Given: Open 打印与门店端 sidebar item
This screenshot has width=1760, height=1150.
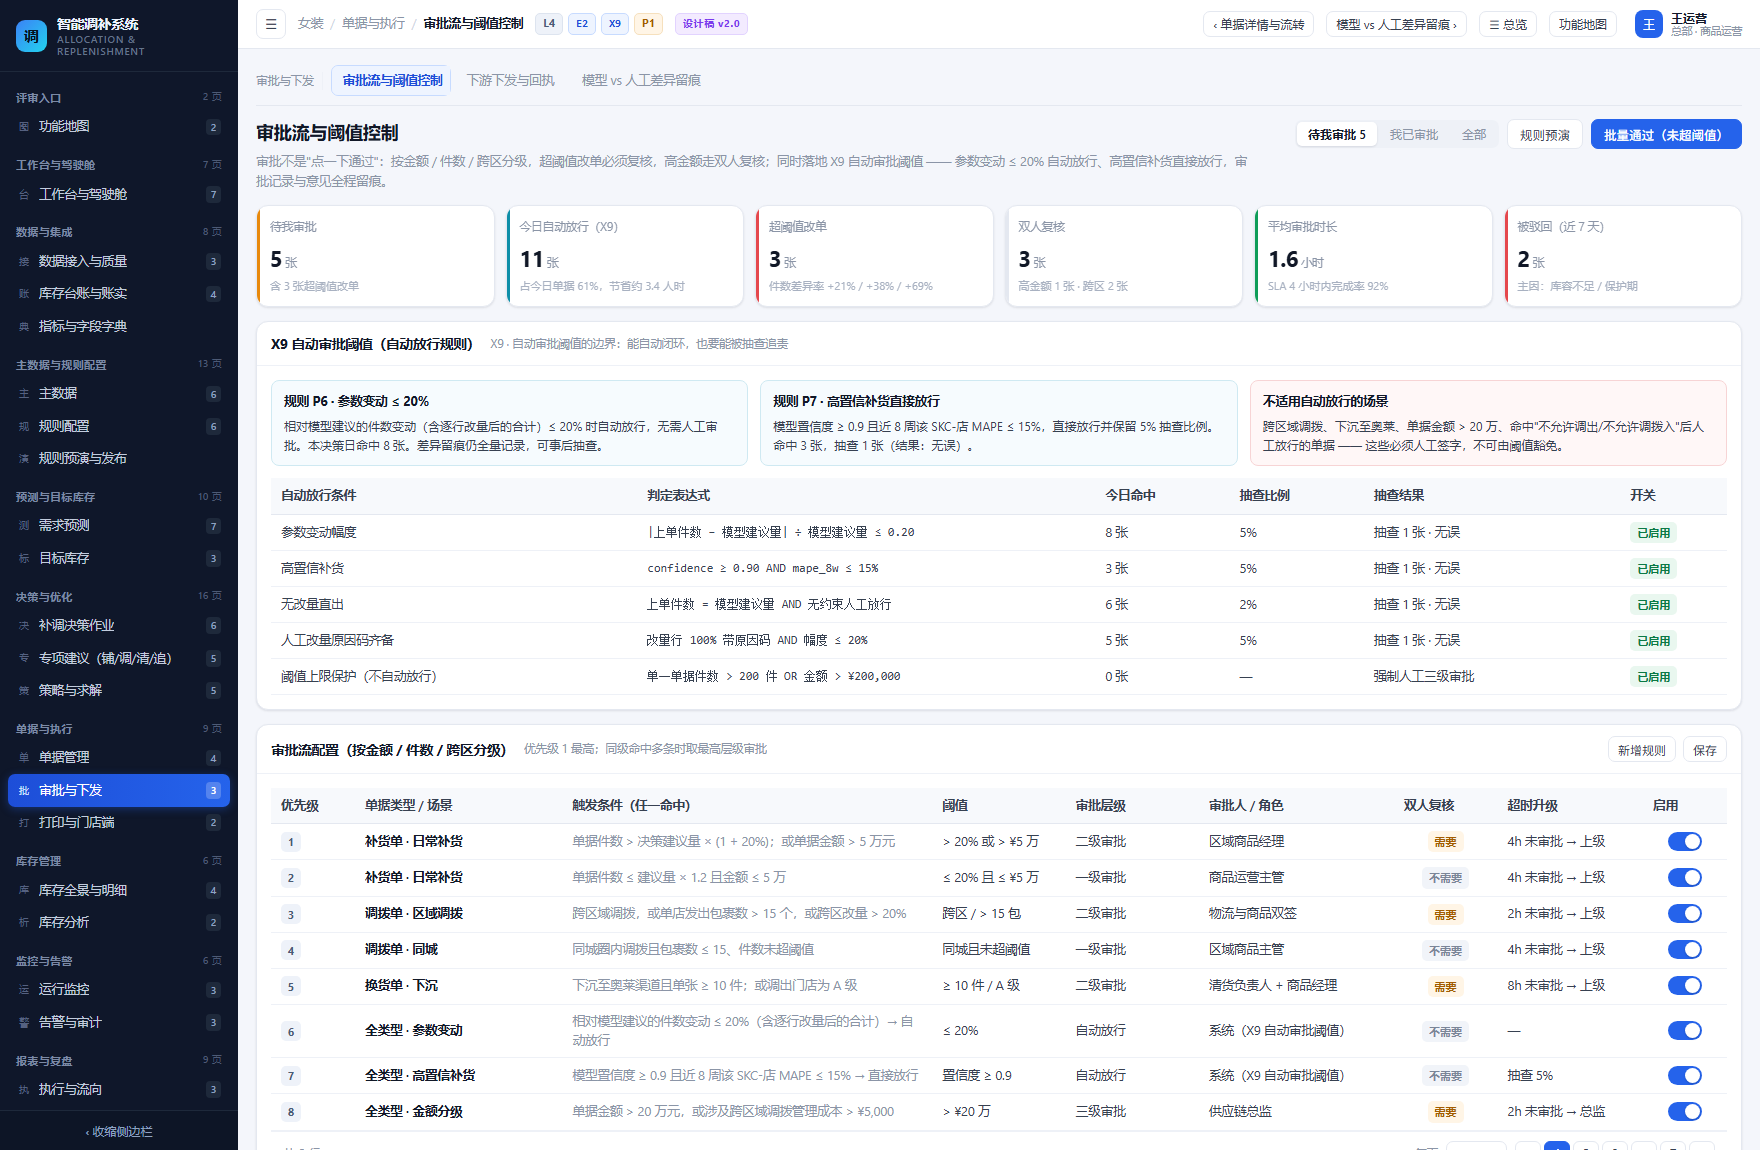Looking at the screenshot, I should tap(119, 822).
